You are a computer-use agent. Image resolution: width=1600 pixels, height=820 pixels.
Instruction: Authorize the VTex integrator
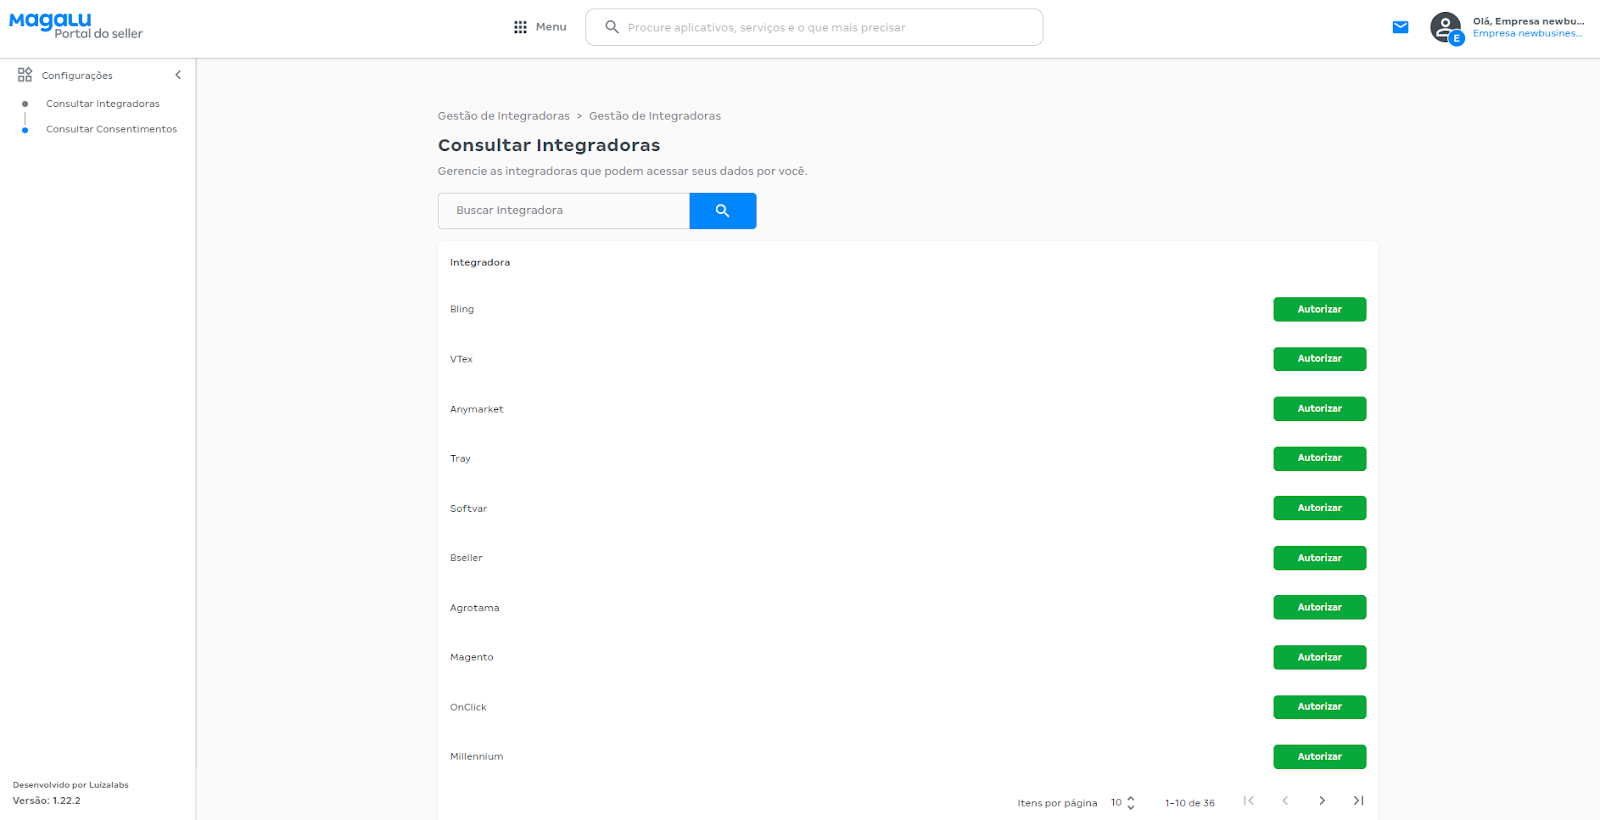(x=1320, y=359)
